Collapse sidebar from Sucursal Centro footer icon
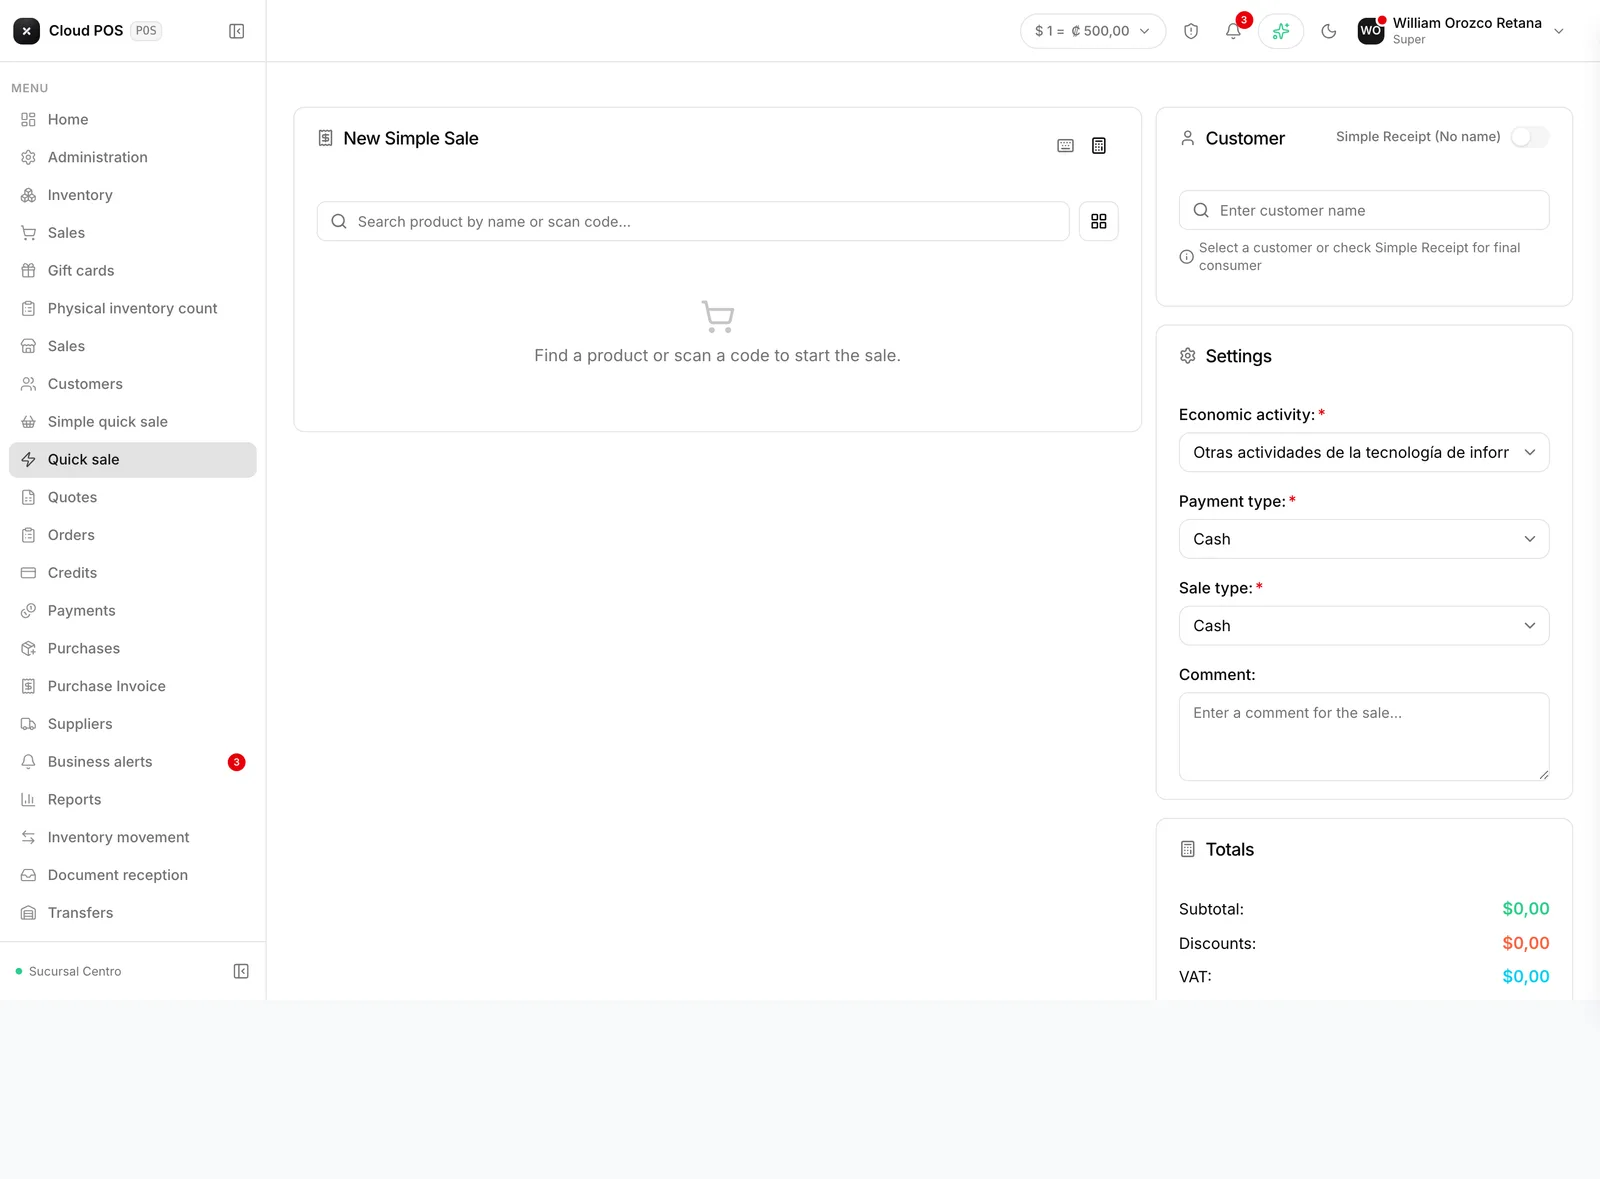 (x=241, y=971)
